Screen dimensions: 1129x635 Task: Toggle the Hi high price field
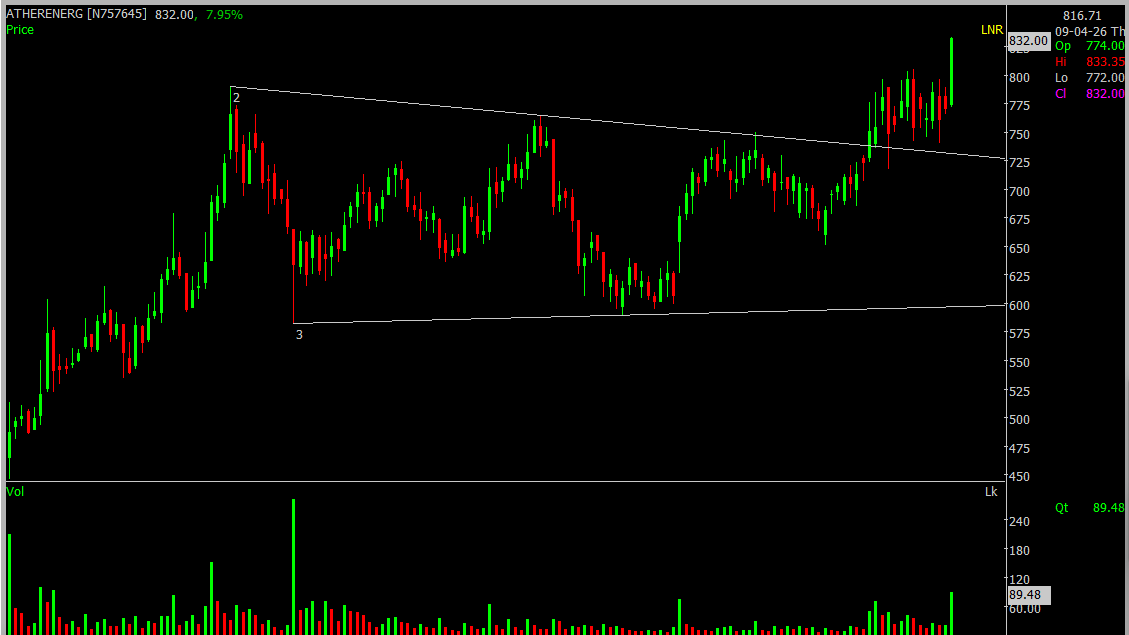1062,60
